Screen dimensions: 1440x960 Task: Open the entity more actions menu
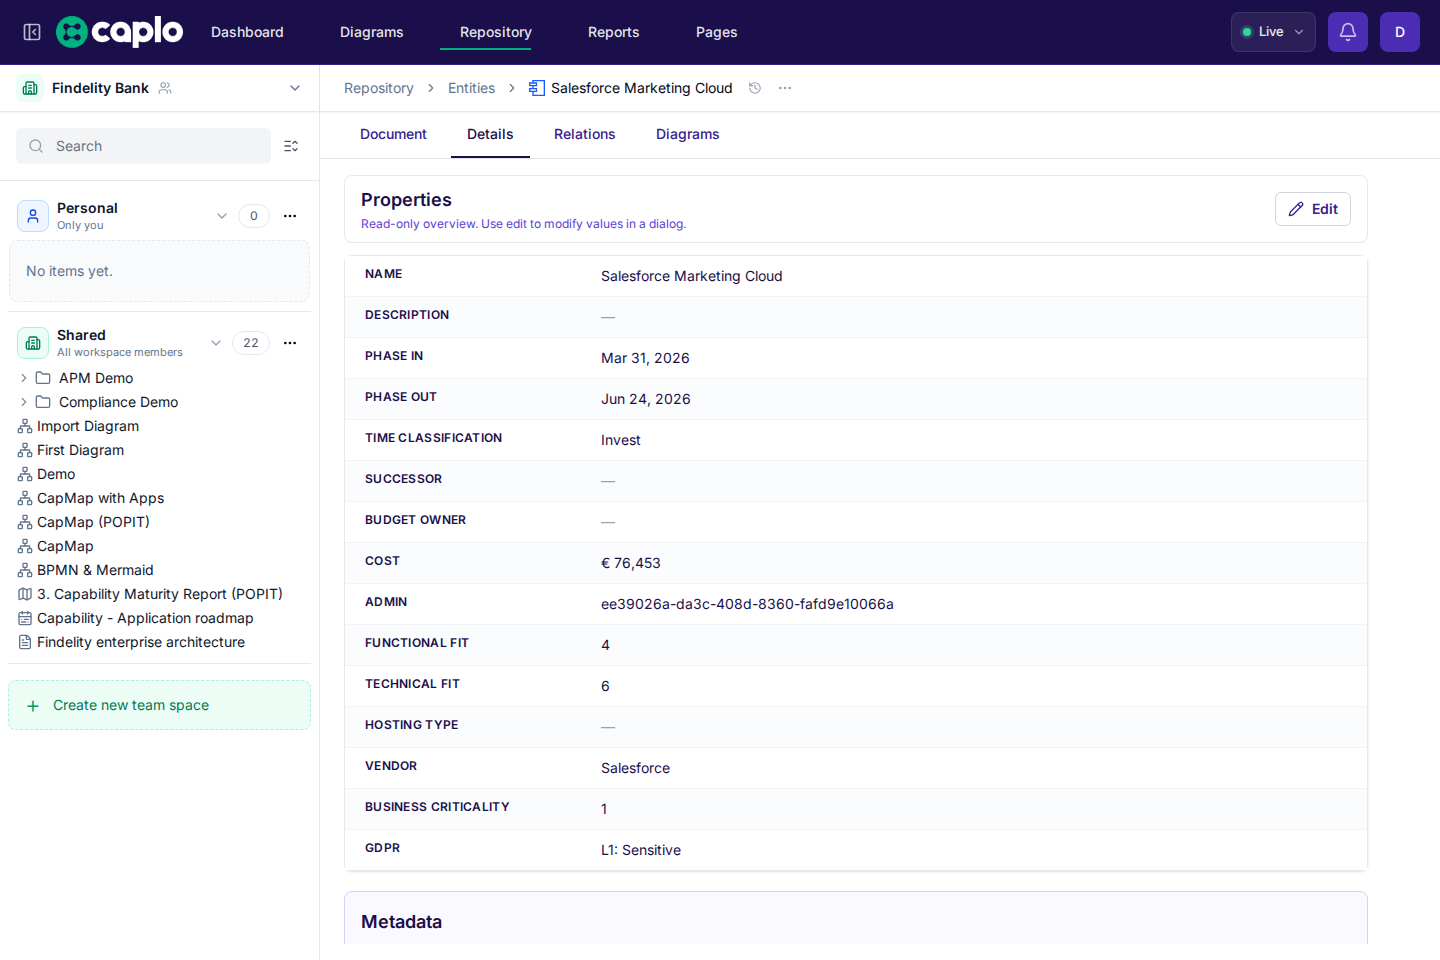tap(785, 88)
